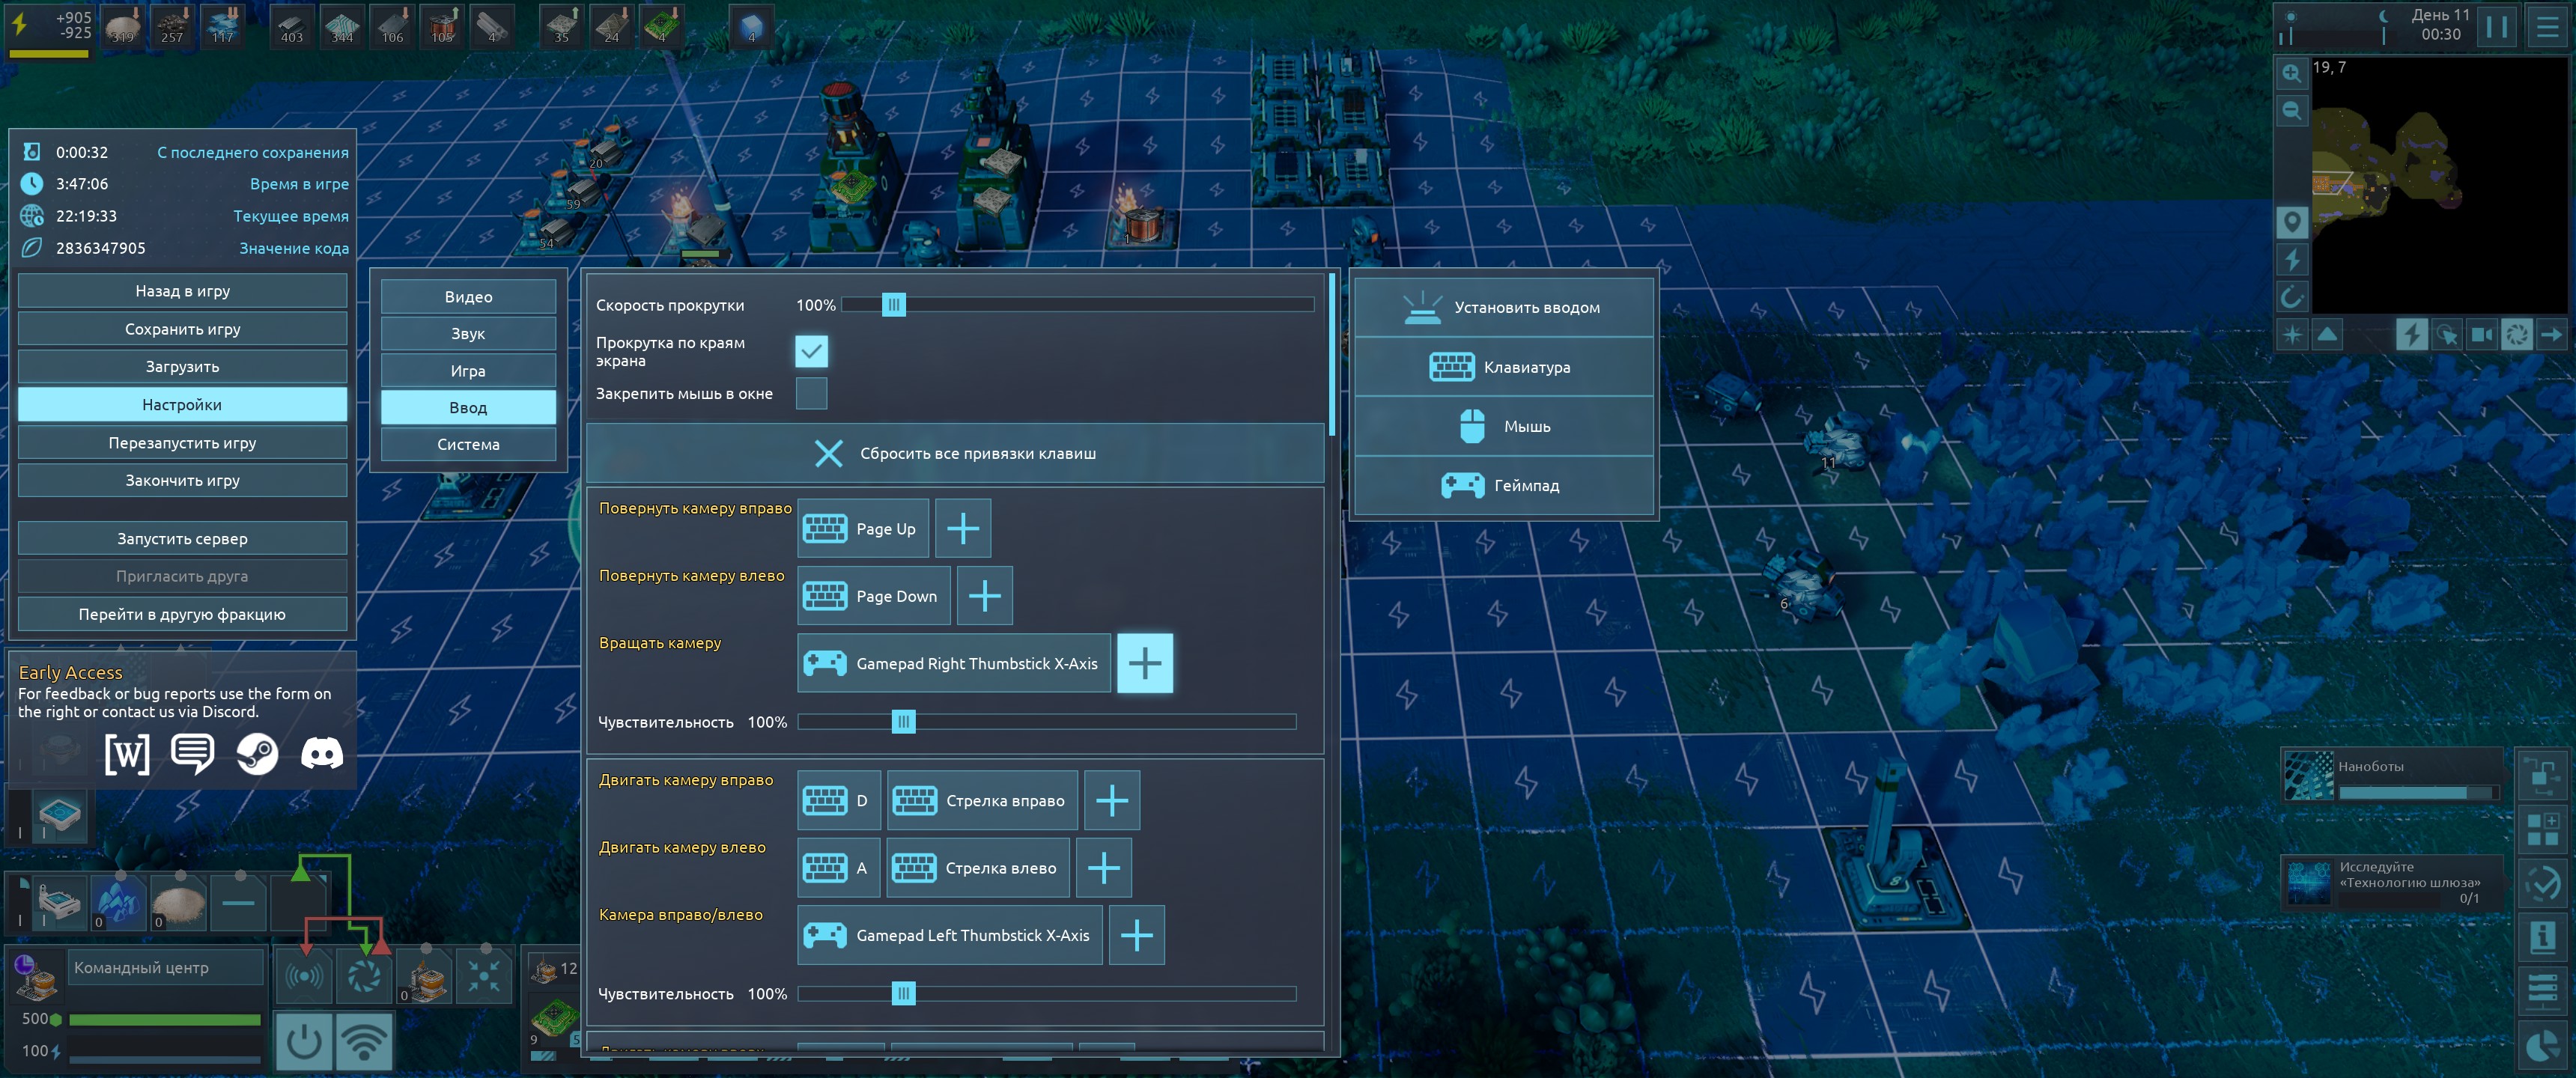Toggle the Command Center wireless transmit button

[364, 1042]
